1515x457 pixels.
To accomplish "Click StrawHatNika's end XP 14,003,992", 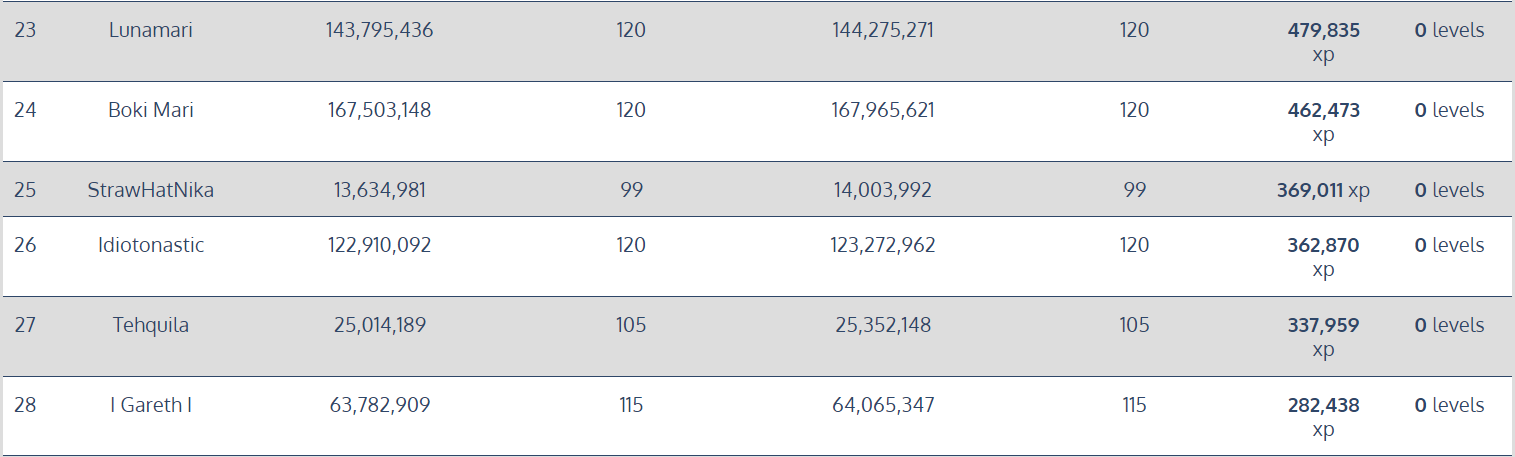I will point(883,190).
